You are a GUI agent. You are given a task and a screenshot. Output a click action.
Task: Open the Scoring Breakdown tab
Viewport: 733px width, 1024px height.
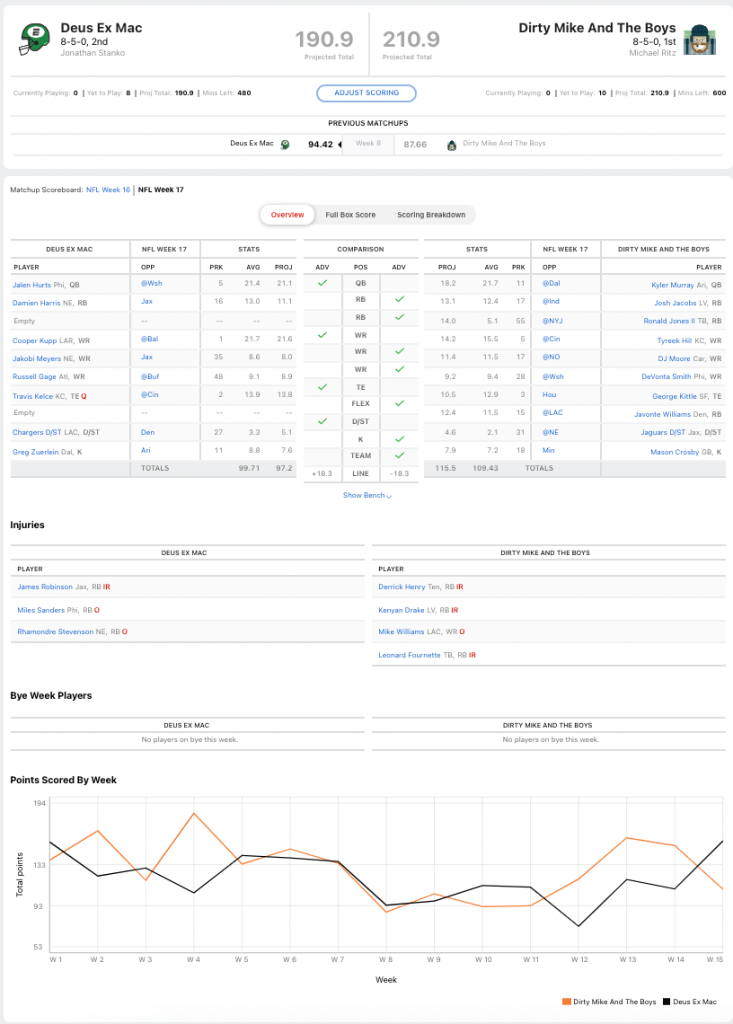point(430,215)
